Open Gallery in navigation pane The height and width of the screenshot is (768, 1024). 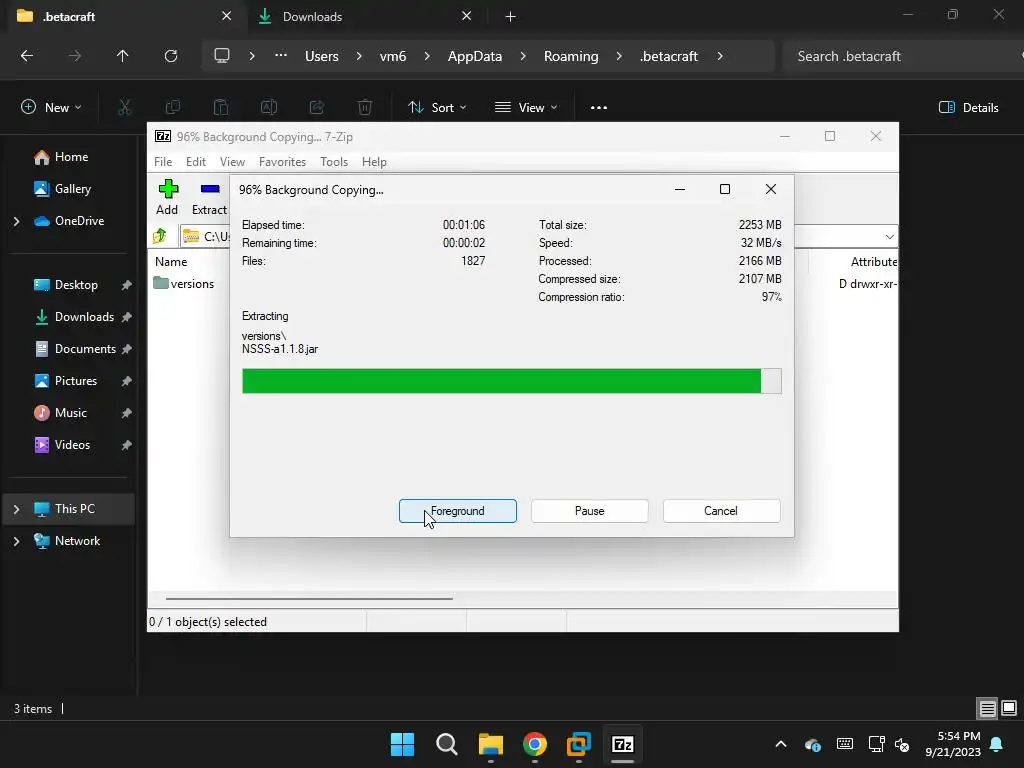click(x=72, y=189)
